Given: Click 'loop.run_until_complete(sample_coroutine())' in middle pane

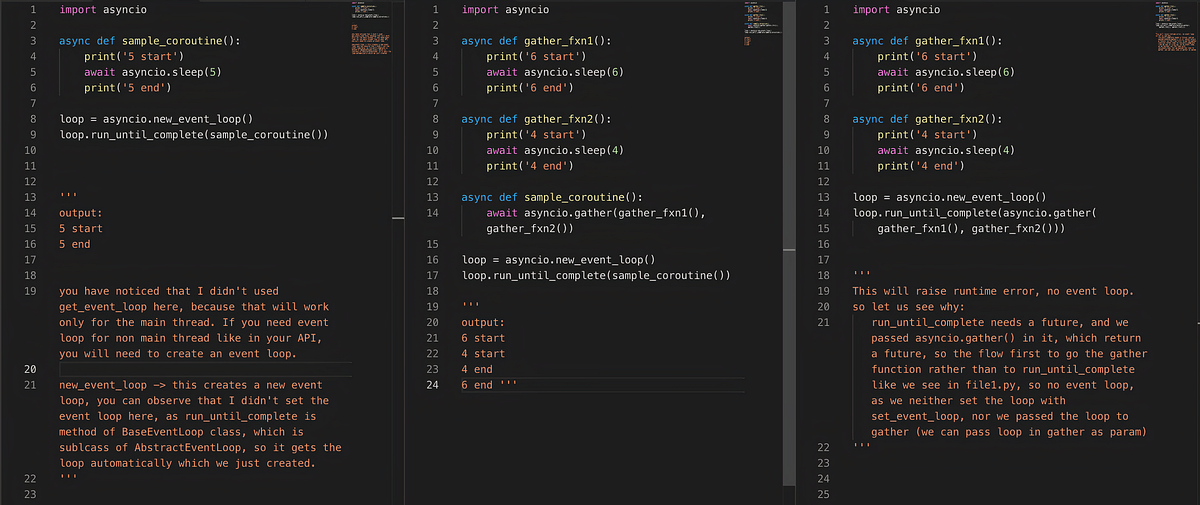Looking at the screenshot, I should pos(595,275).
